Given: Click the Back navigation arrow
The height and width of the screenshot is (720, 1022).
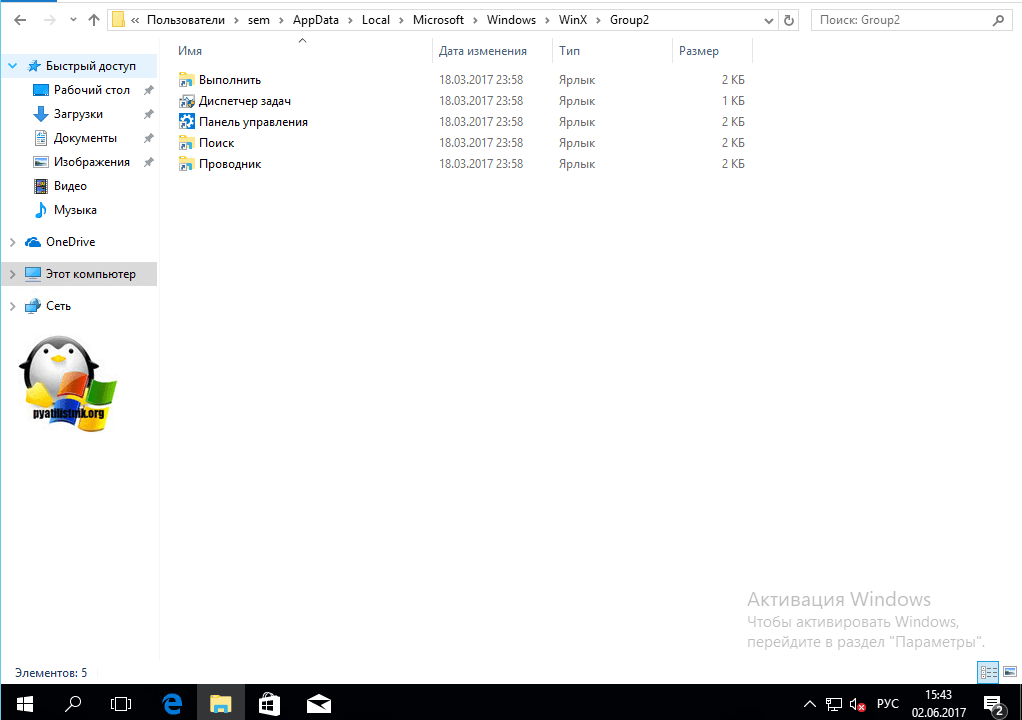Looking at the screenshot, I should coord(19,20).
